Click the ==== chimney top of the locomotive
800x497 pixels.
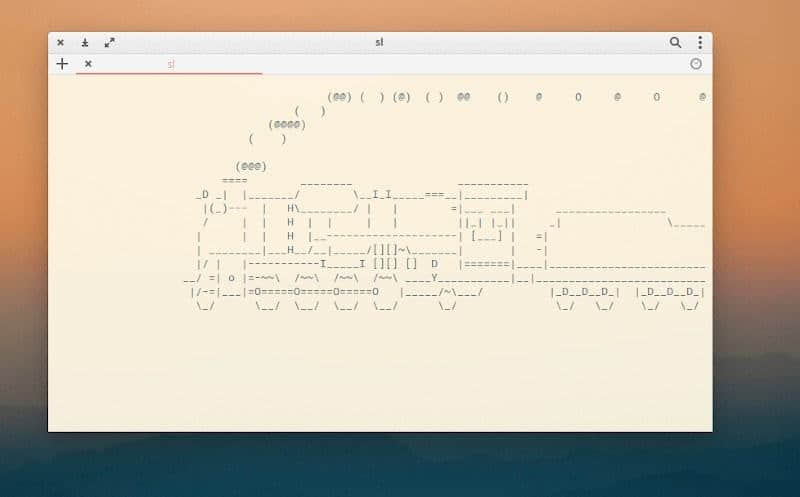pyautogui.click(x=235, y=181)
